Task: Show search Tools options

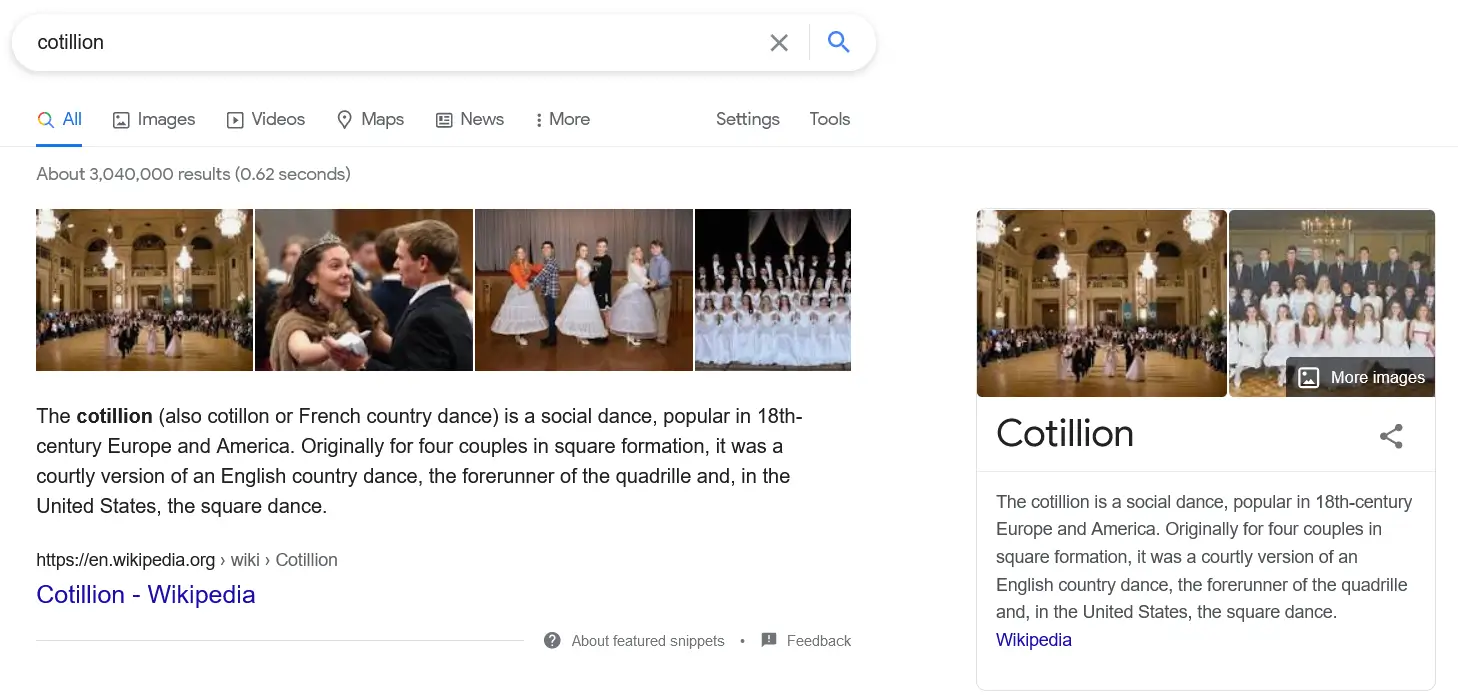Action: 829,120
